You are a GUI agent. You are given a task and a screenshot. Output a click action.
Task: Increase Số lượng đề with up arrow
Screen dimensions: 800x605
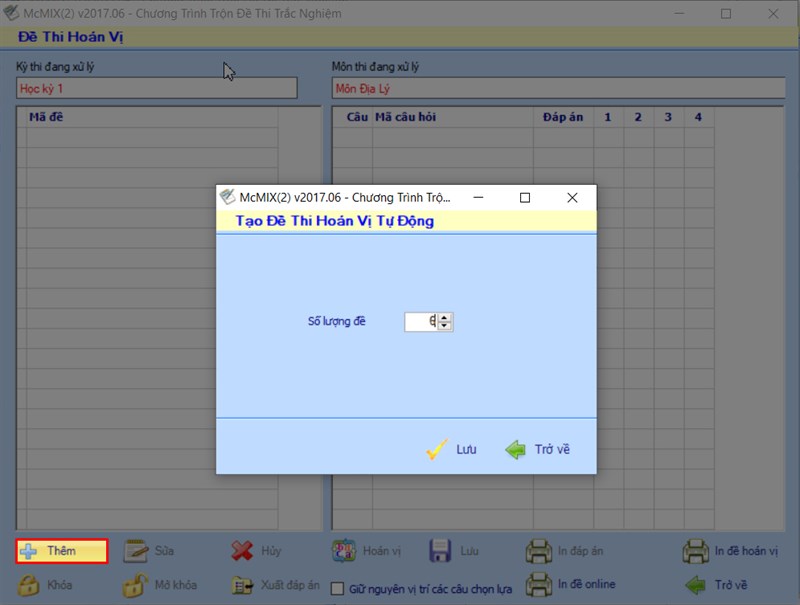(x=444, y=317)
